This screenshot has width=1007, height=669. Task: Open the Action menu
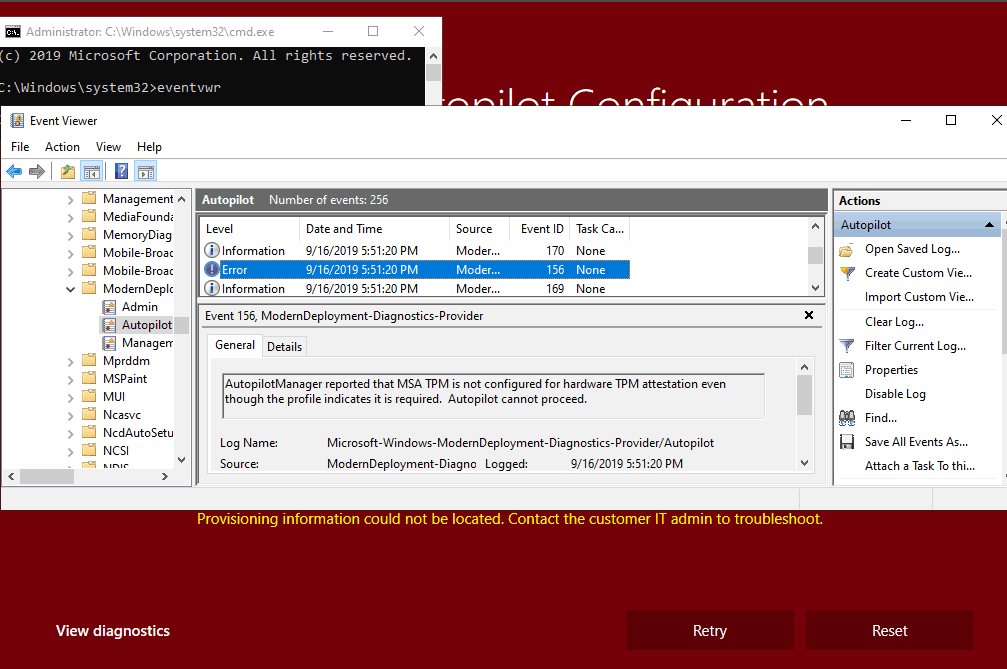click(62, 147)
